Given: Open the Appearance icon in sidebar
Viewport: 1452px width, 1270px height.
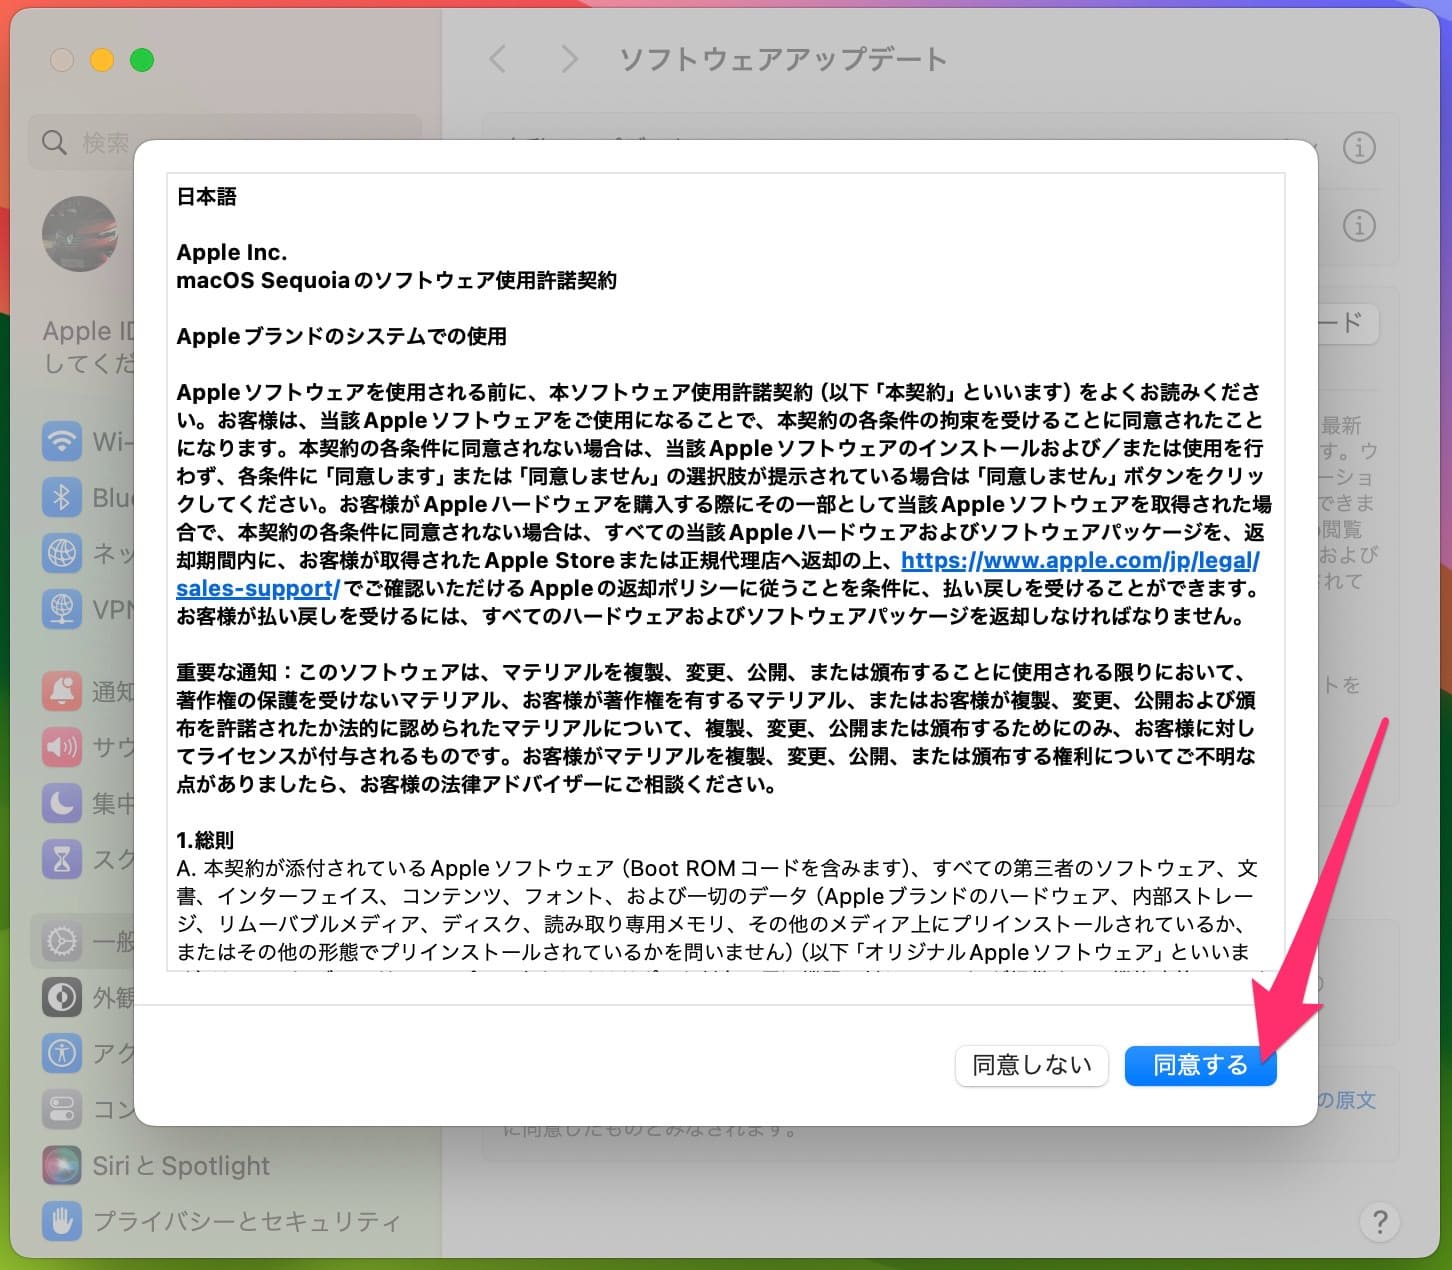Looking at the screenshot, I should [x=62, y=997].
